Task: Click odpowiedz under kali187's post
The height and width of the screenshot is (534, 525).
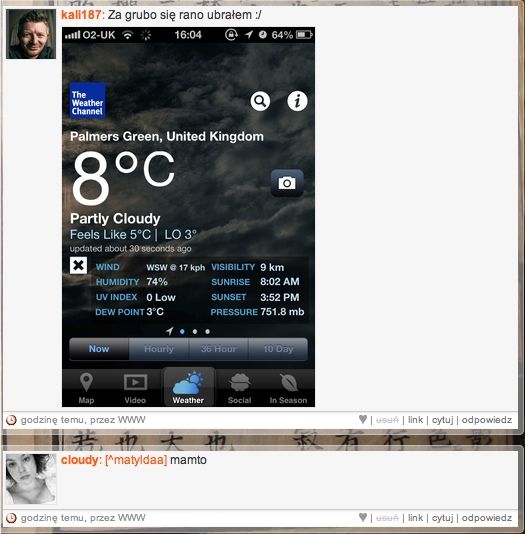Action: click(487, 420)
